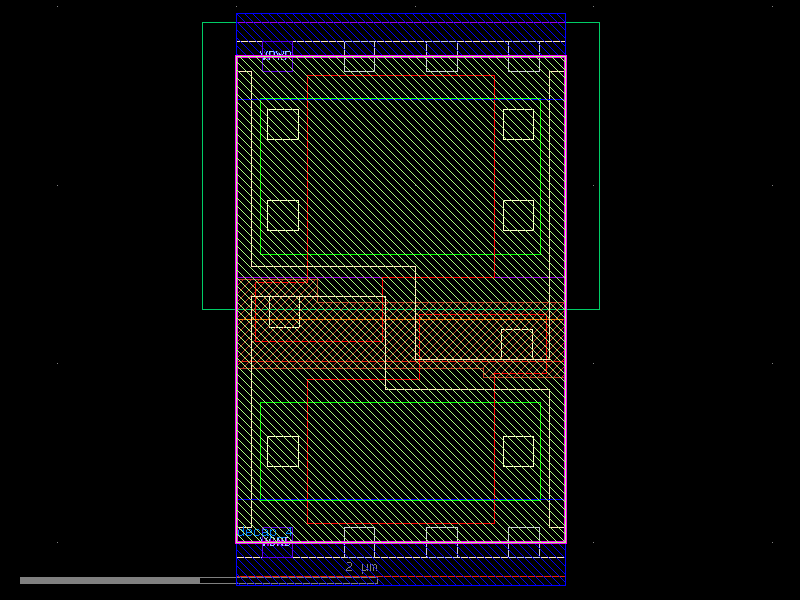Click the green diffusion outline in the upper half
Viewport: 800px width, 600px height.
pos(400,100)
